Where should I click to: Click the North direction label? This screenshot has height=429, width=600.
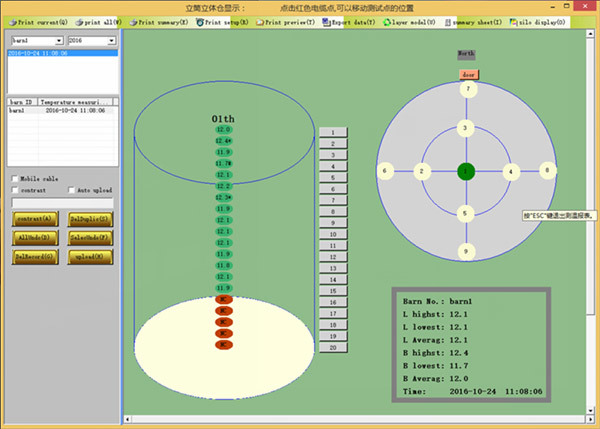tap(466, 54)
